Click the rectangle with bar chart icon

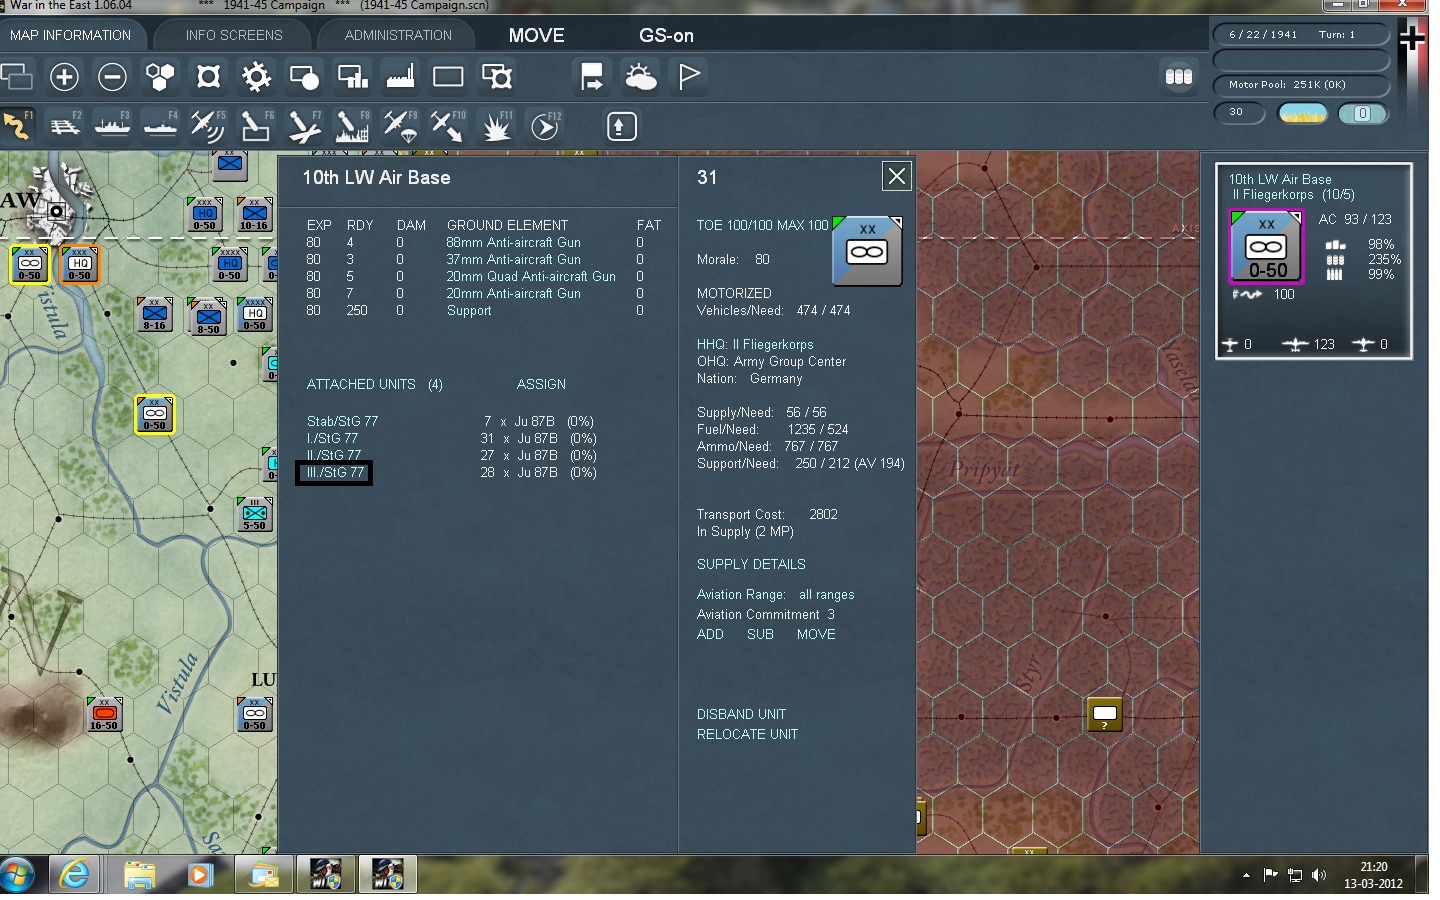pos(352,77)
